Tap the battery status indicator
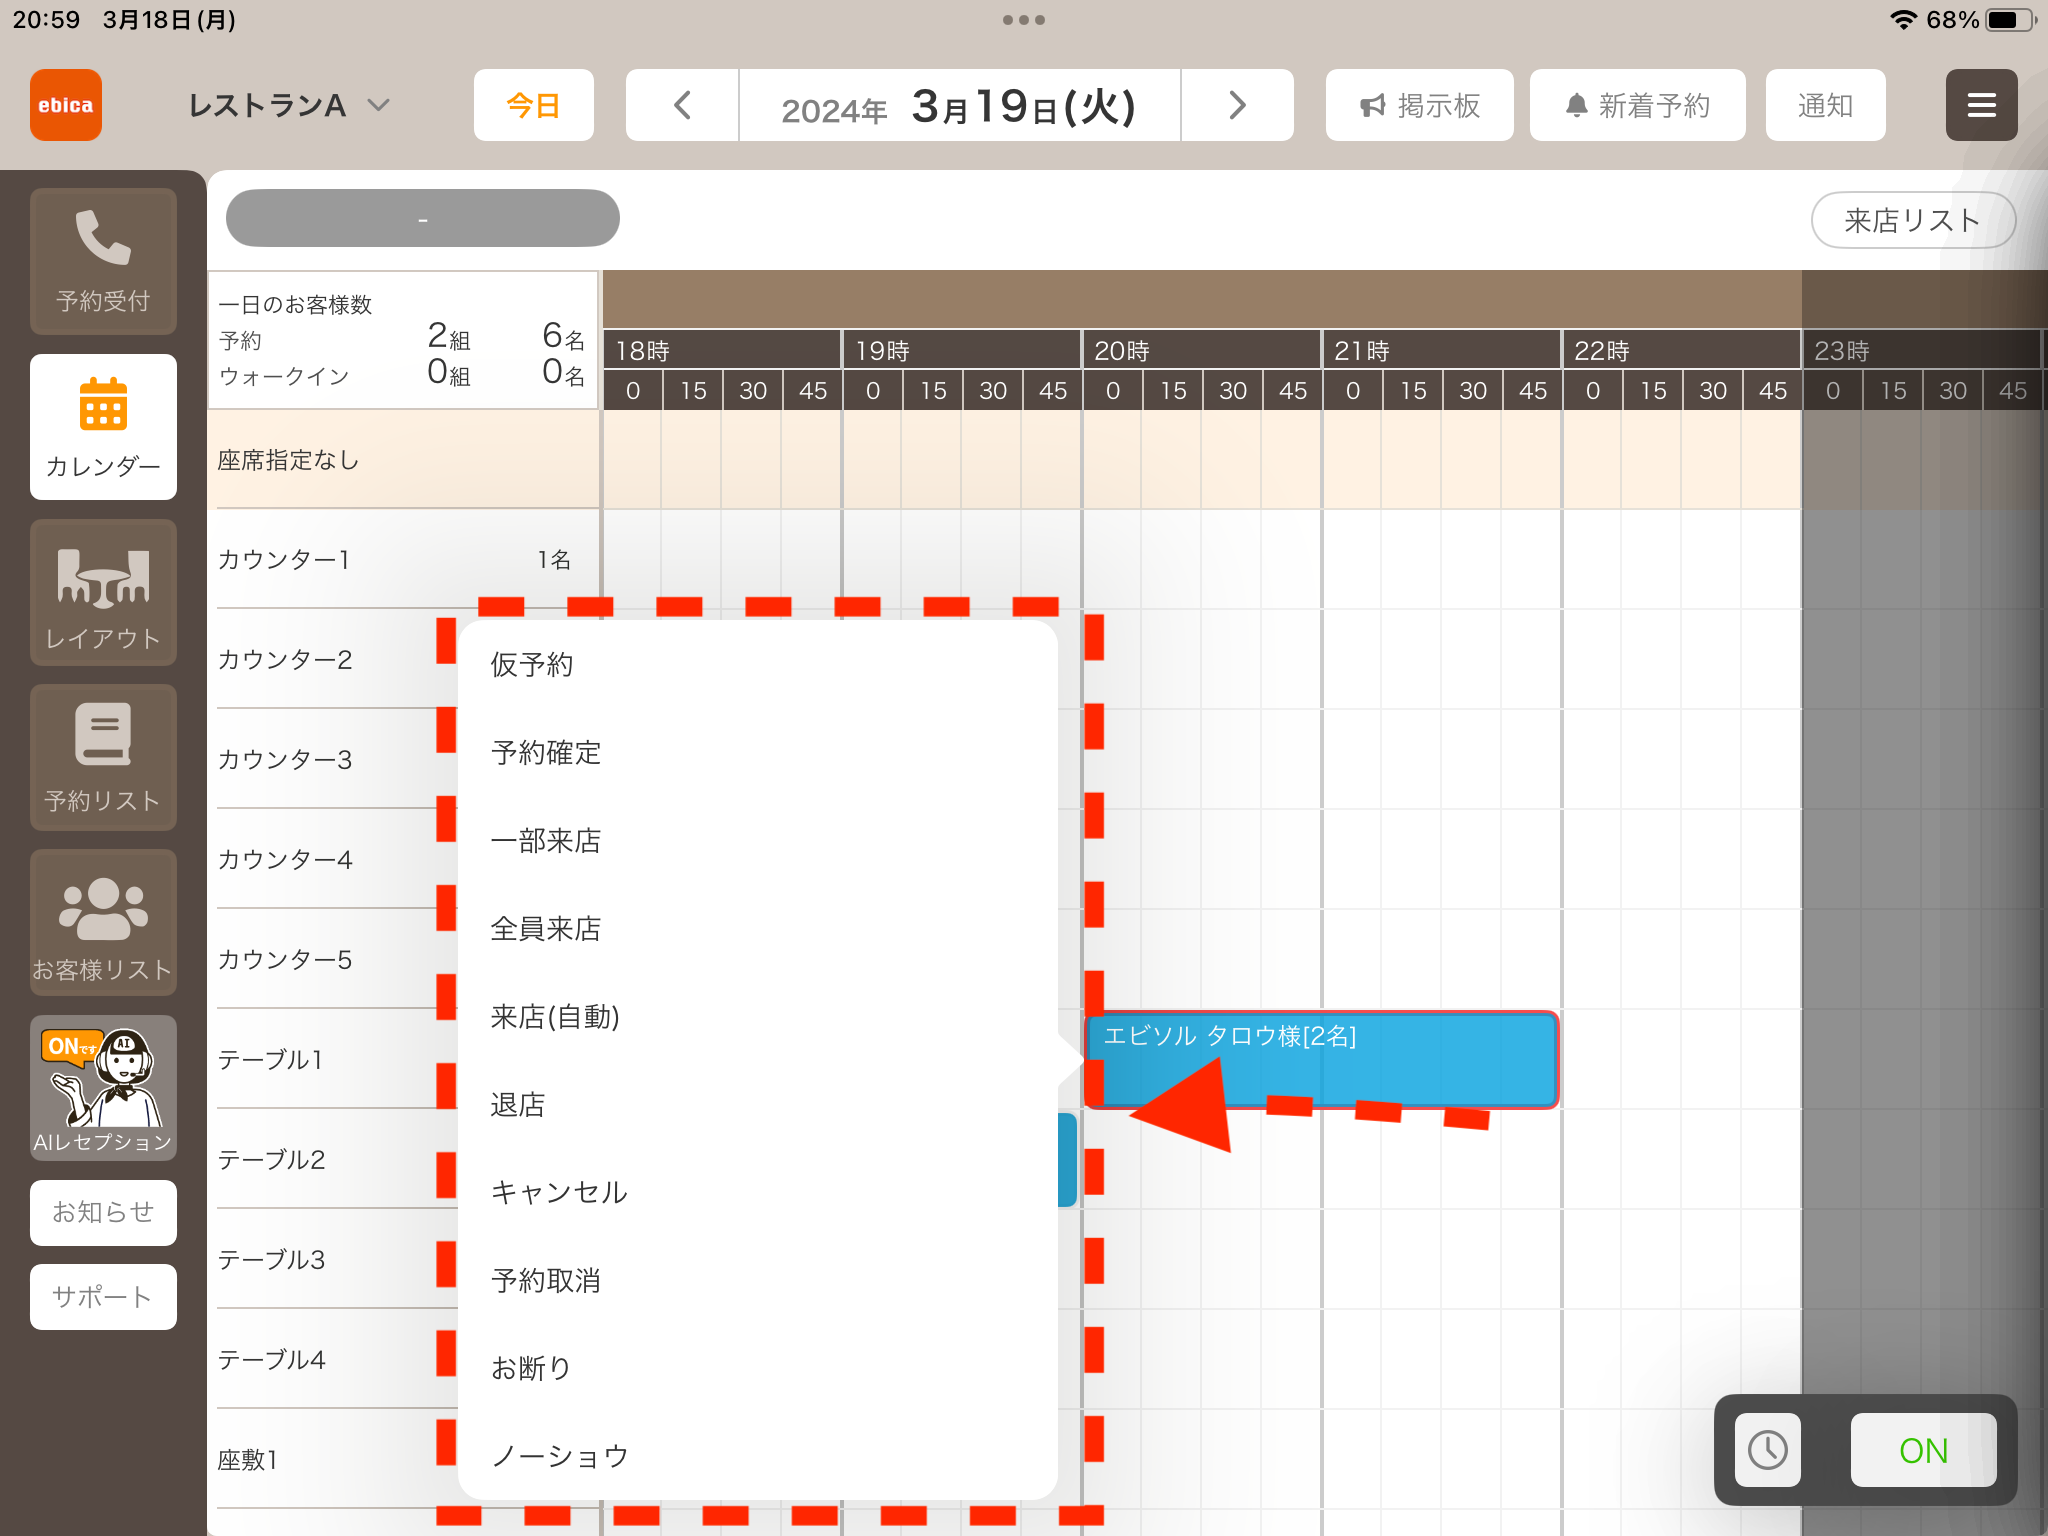Screen dimensions: 2048x1536 pos(2011,20)
